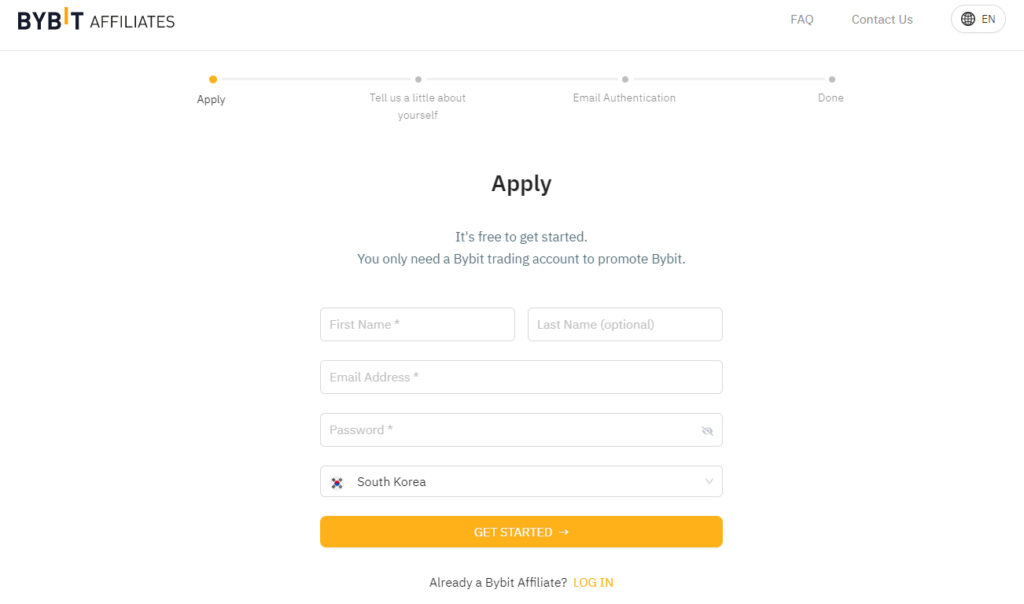Toggle password visibility eye icon
The width and height of the screenshot is (1024, 604).
[707, 430]
